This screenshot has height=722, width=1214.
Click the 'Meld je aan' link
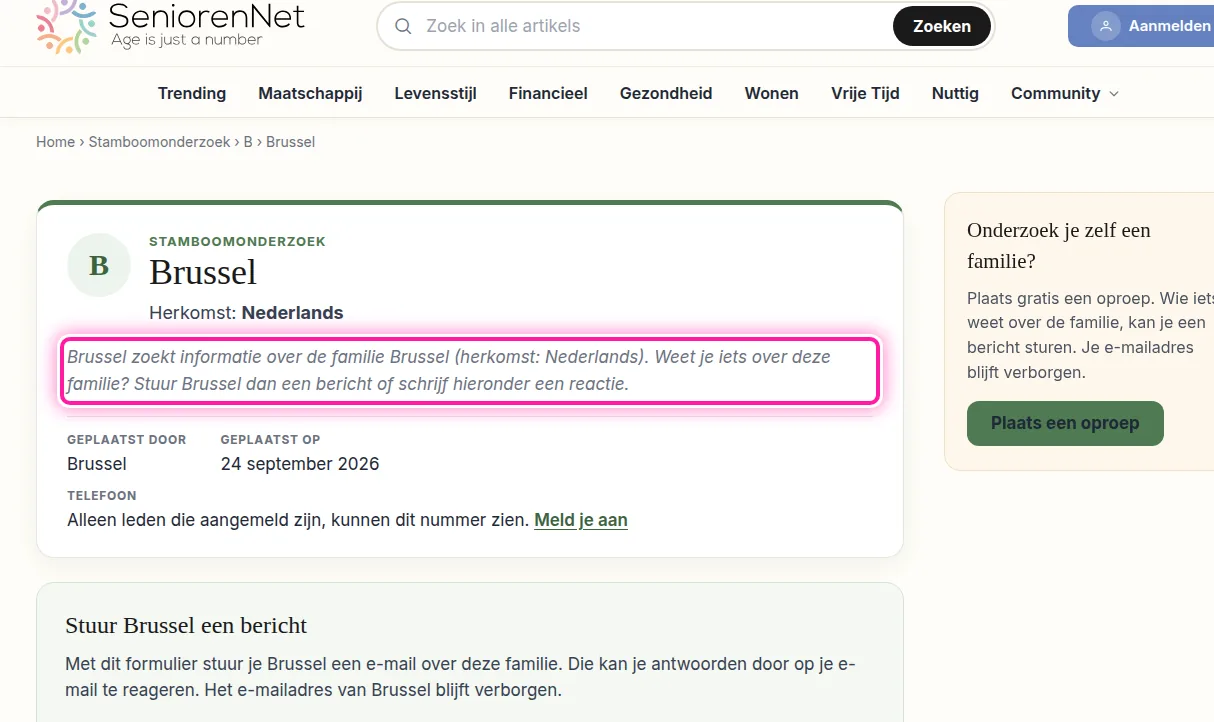click(581, 520)
